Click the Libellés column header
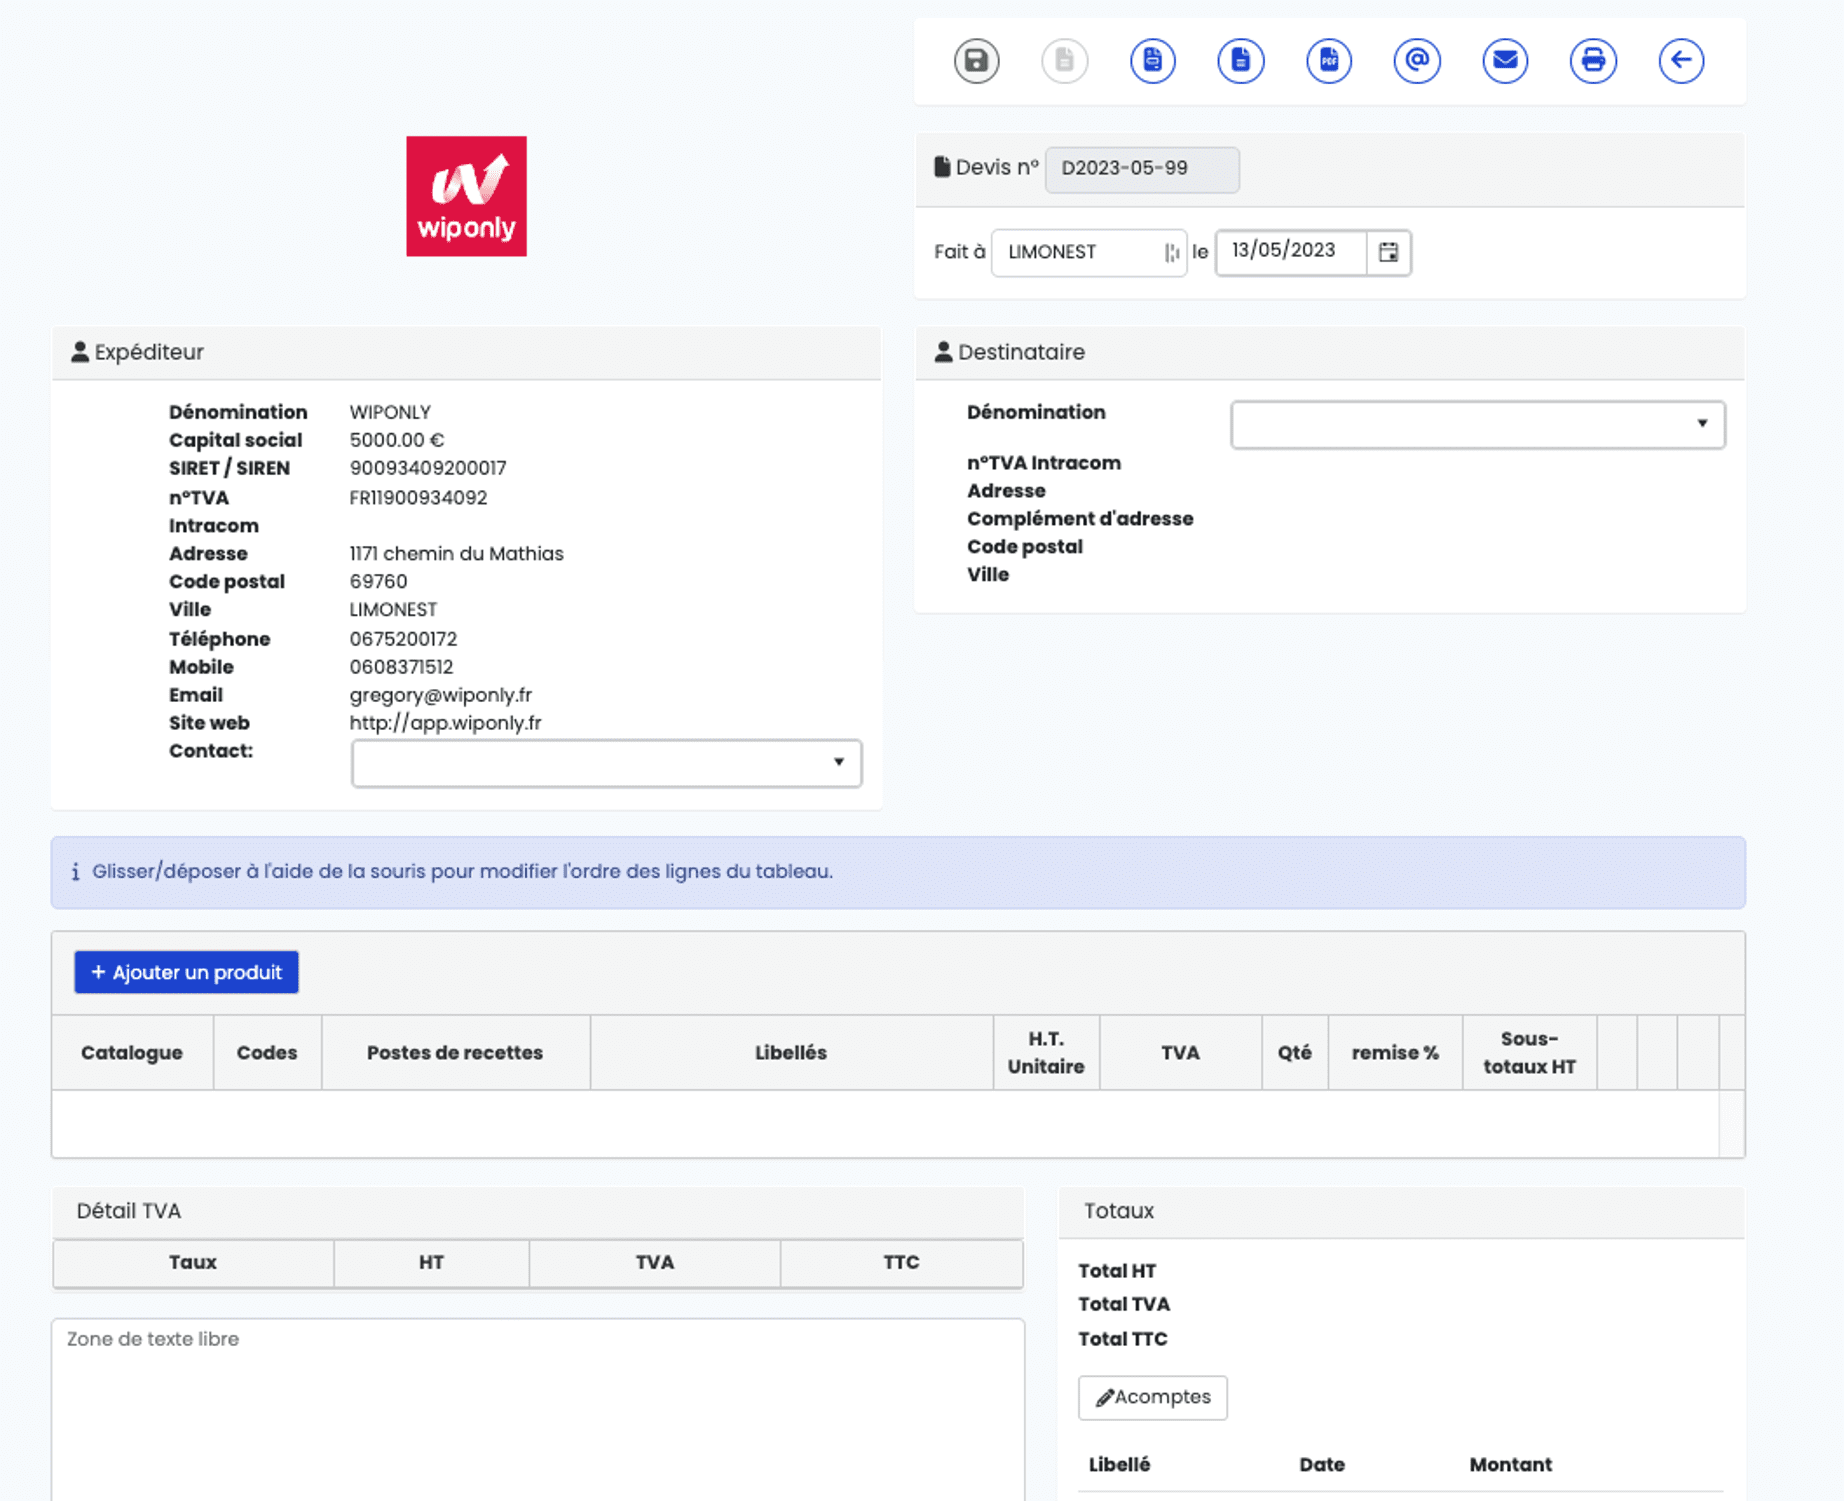The image size is (1845, 1502). tap(791, 1052)
